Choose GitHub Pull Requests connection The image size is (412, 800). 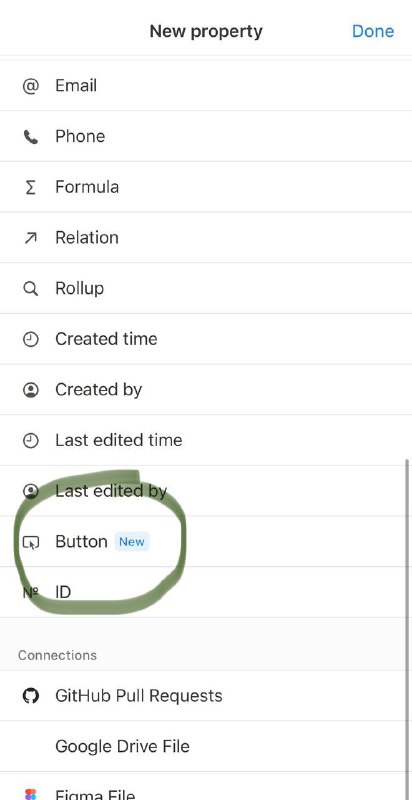(206, 696)
